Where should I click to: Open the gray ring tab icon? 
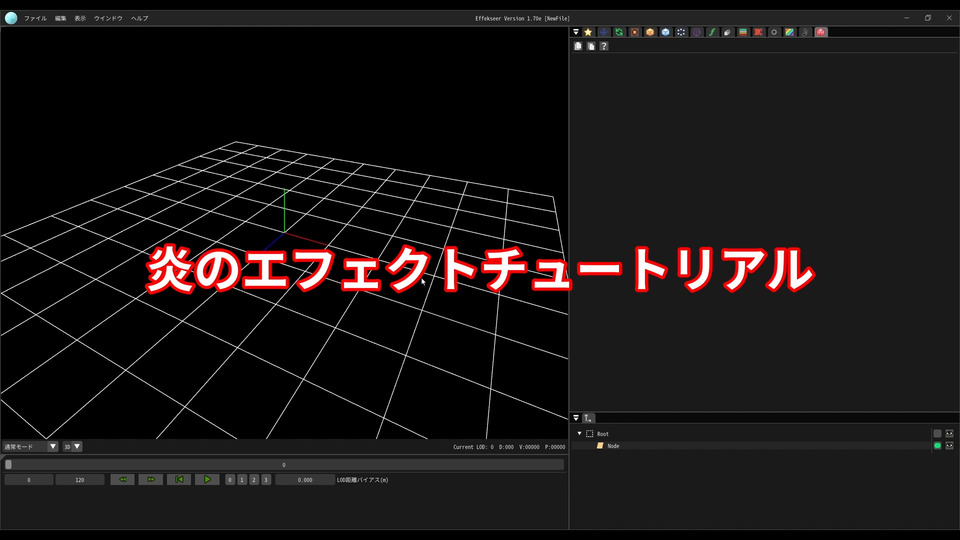(x=774, y=32)
